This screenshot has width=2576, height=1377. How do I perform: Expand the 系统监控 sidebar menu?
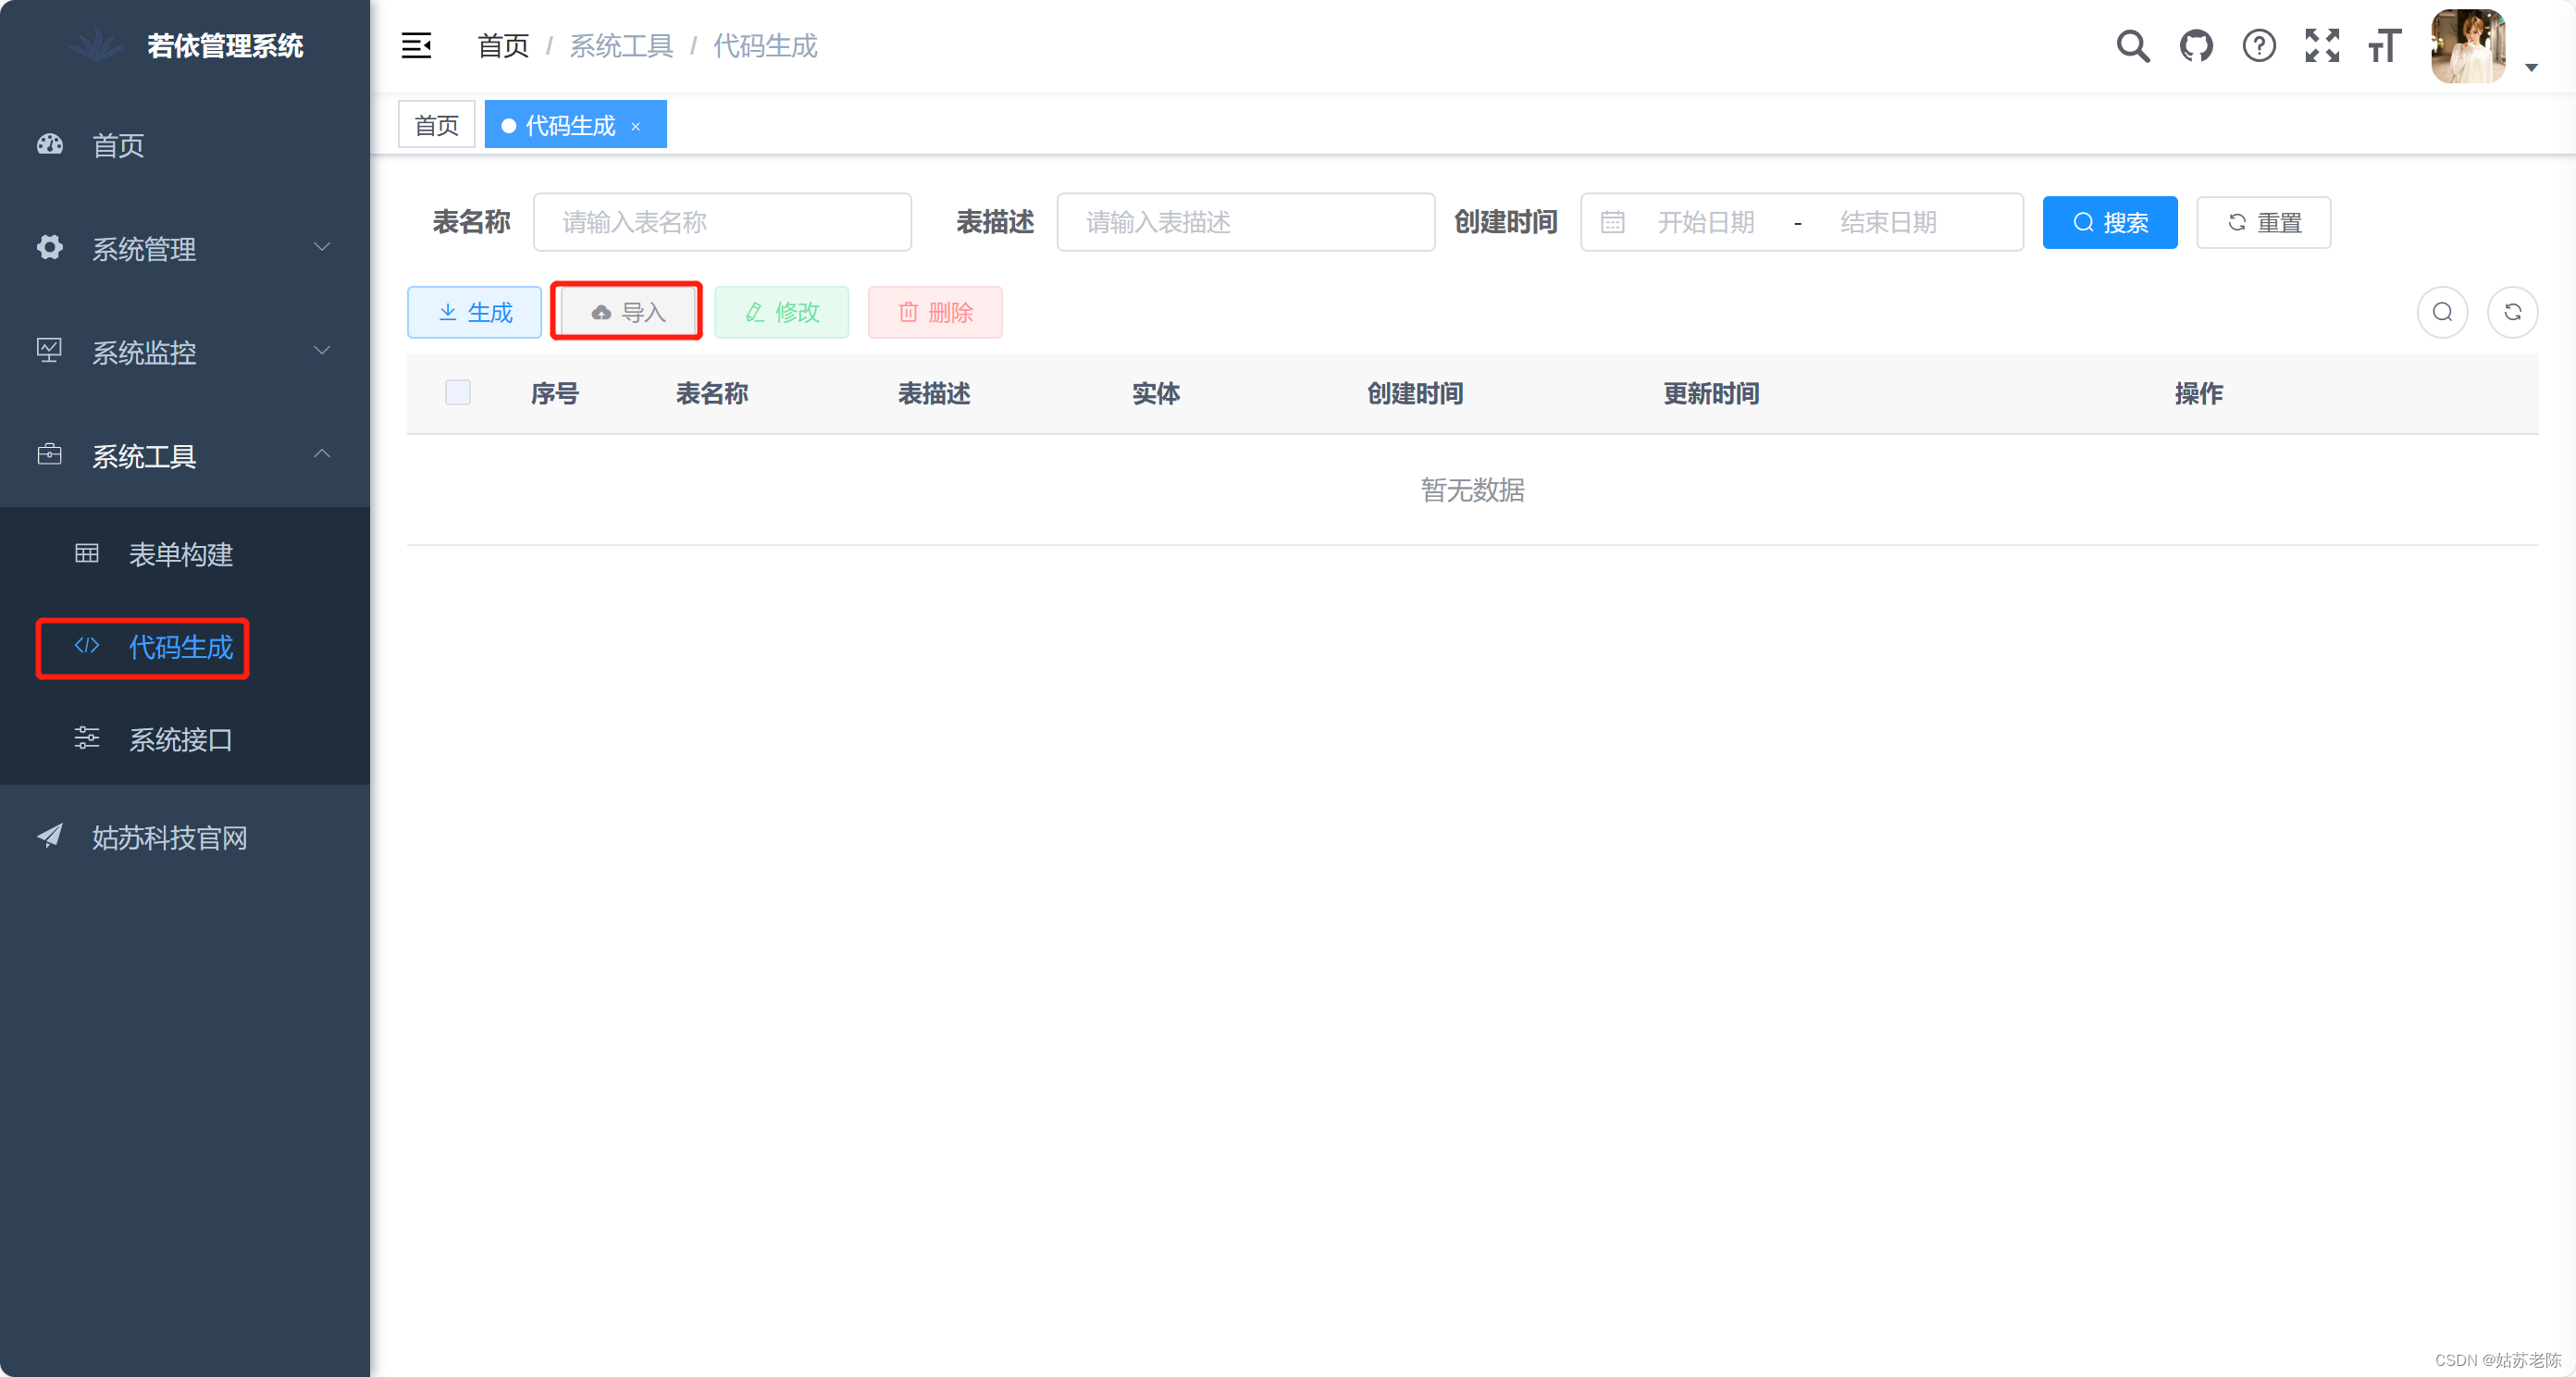coord(185,352)
